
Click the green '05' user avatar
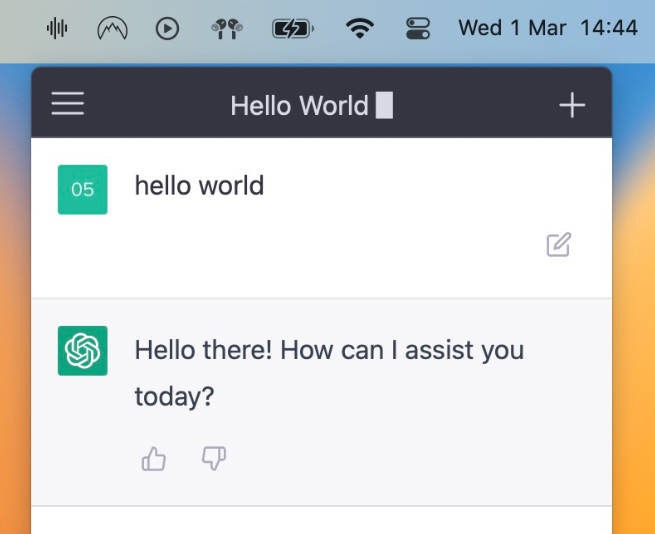coord(83,189)
